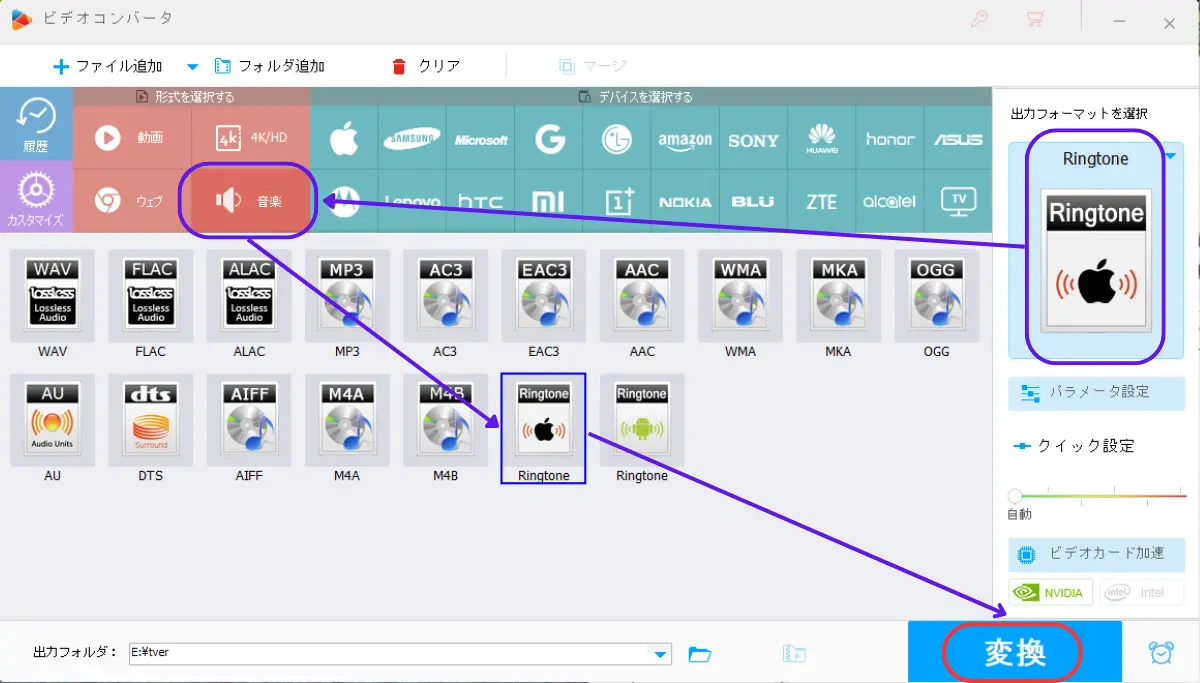
Task: Open Google device presets
Action: [549, 139]
